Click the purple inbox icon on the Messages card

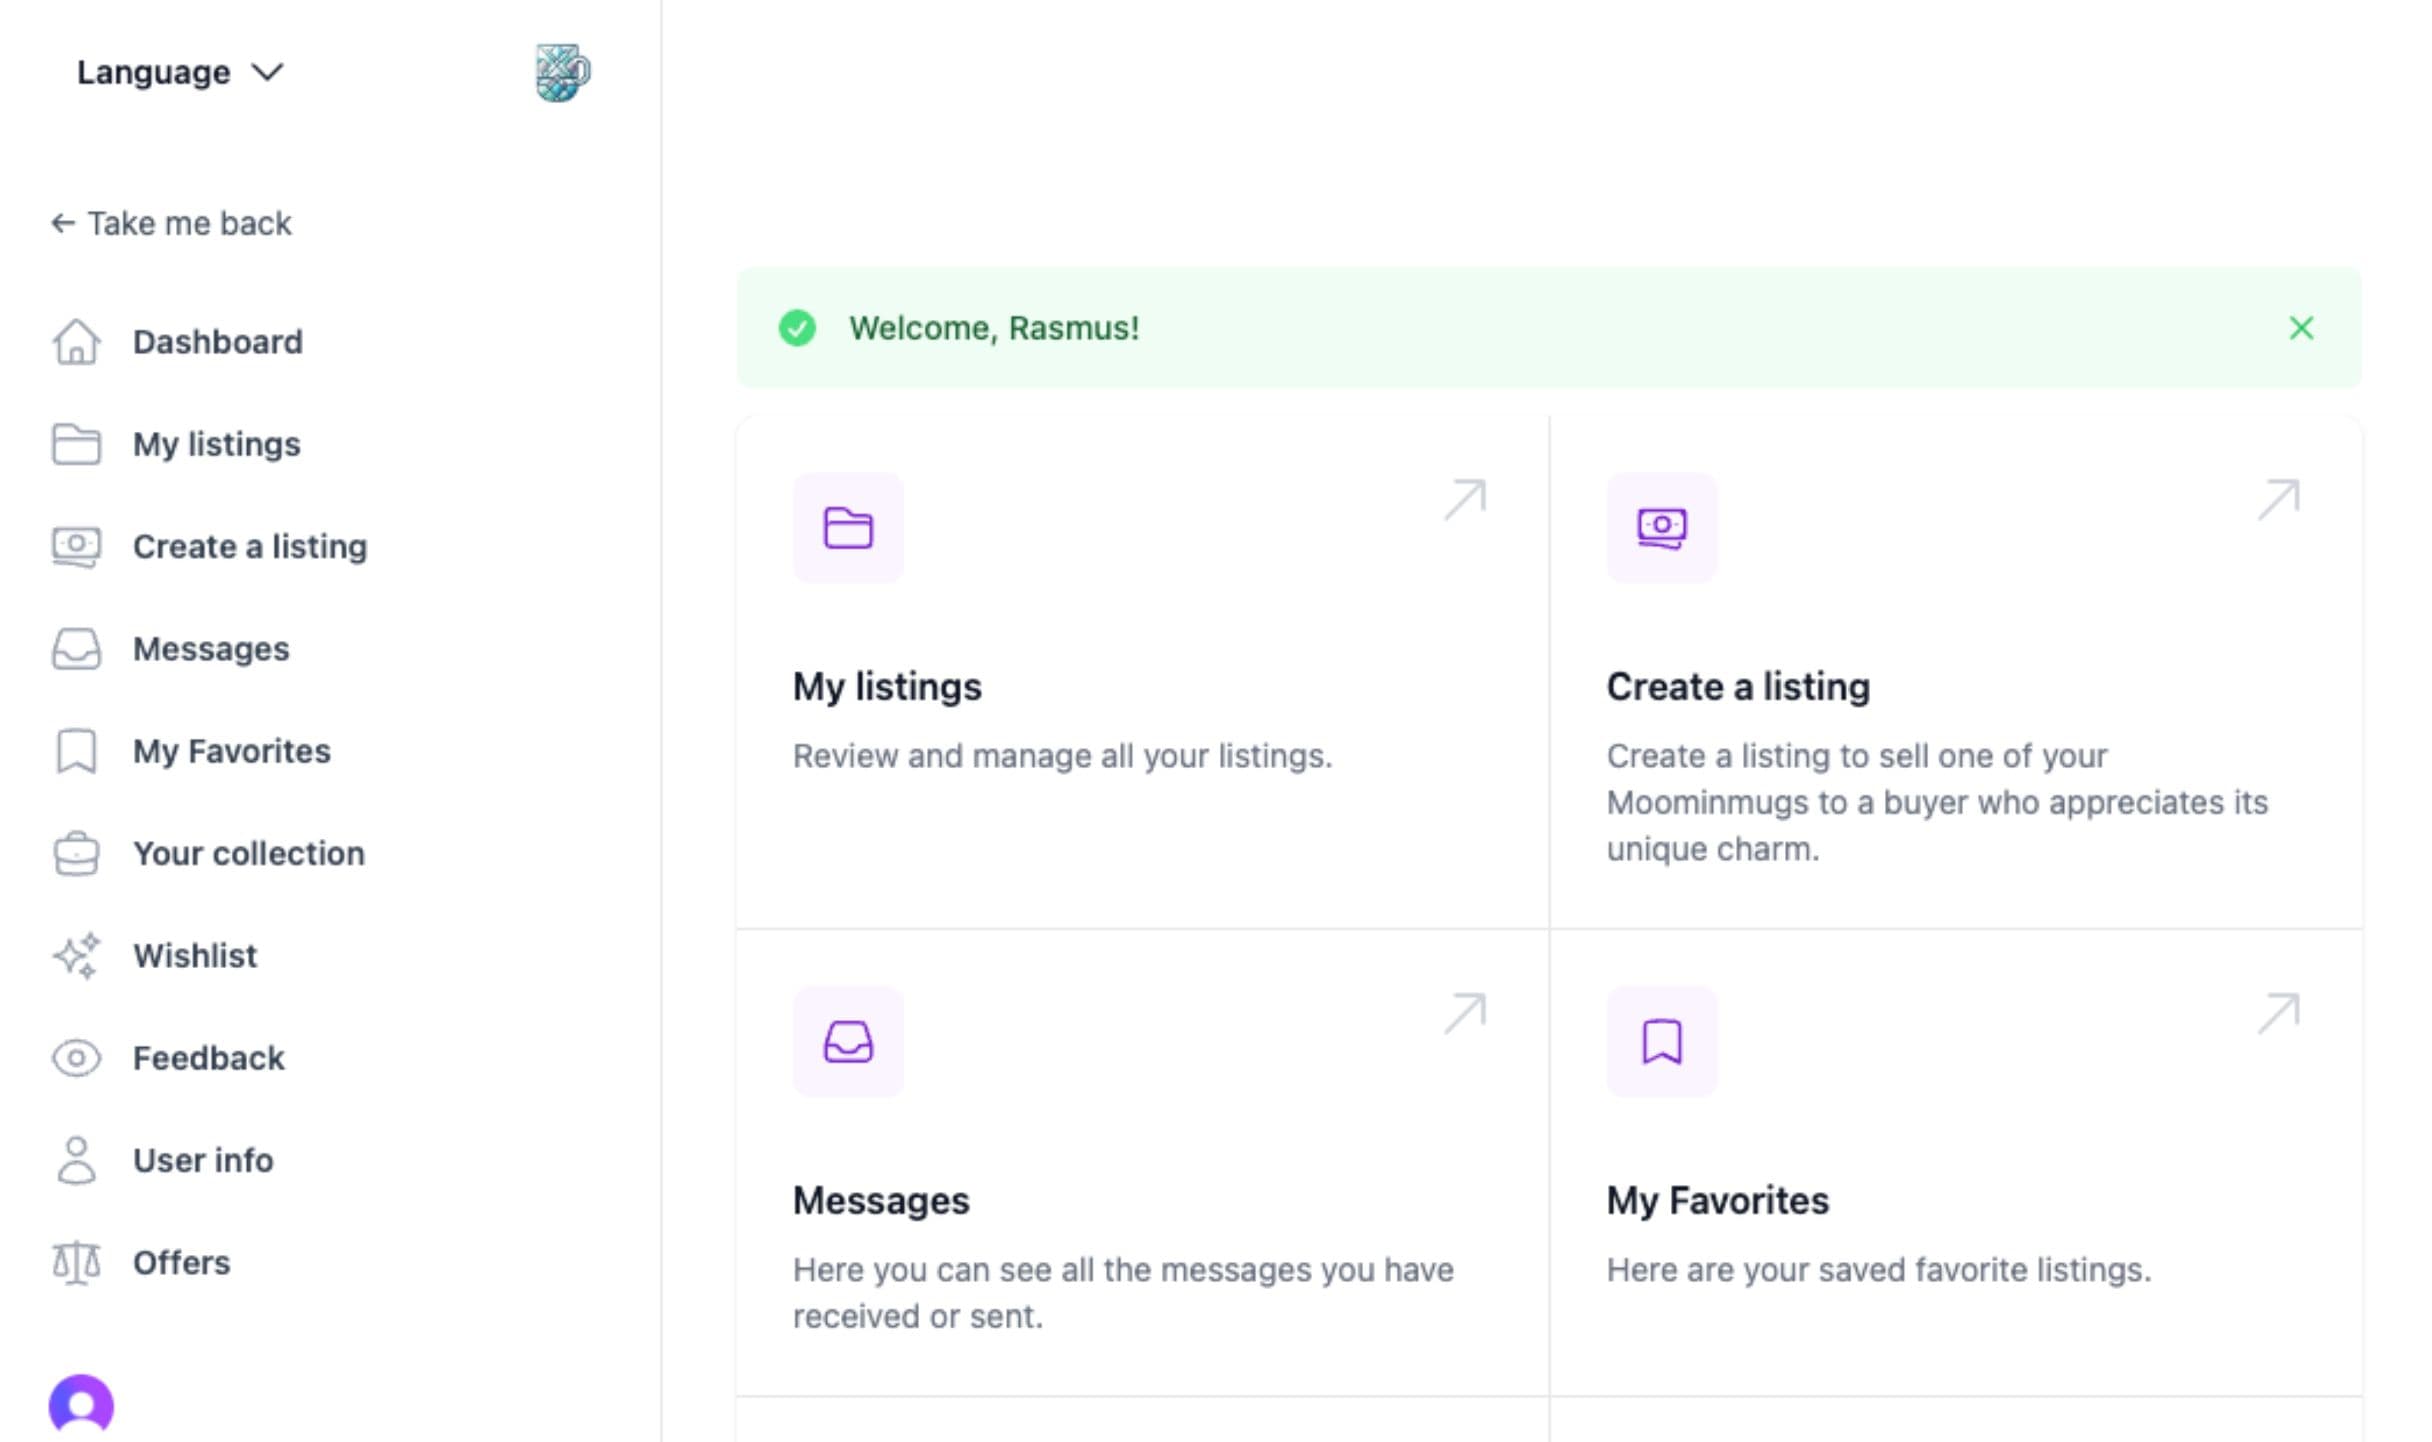click(848, 1041)
